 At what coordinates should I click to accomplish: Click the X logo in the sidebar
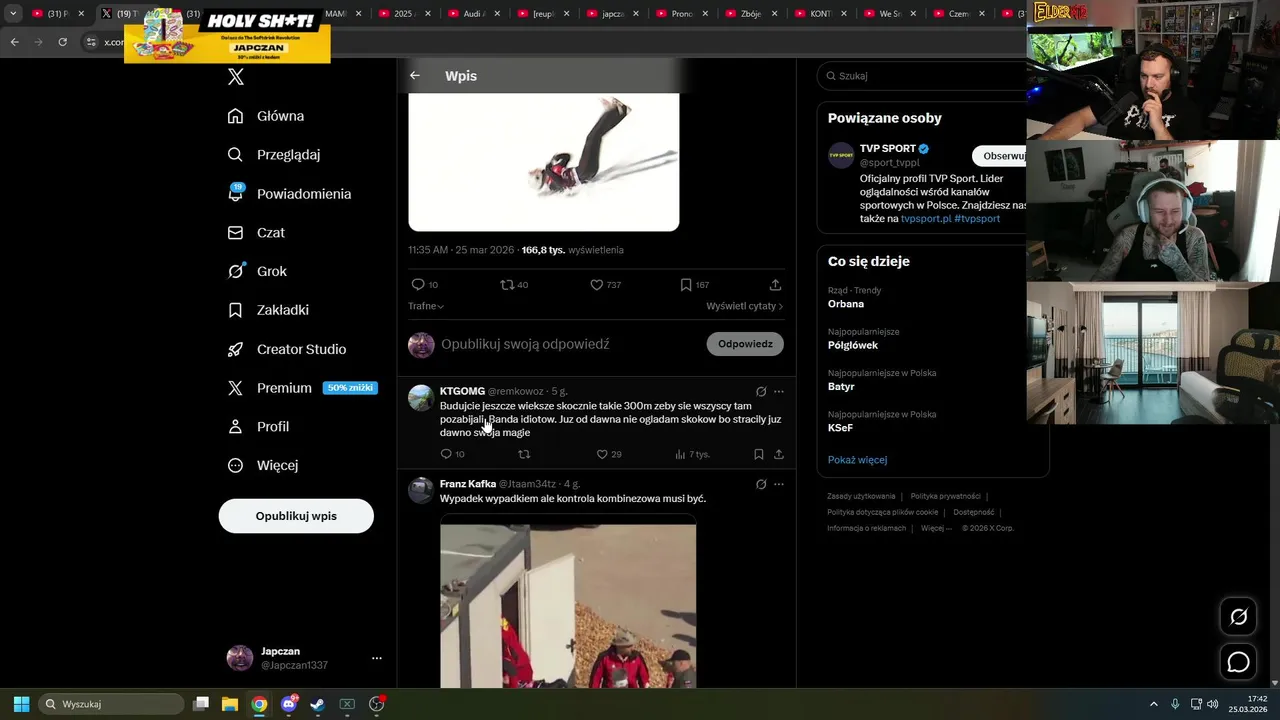(x=236, y=77)
